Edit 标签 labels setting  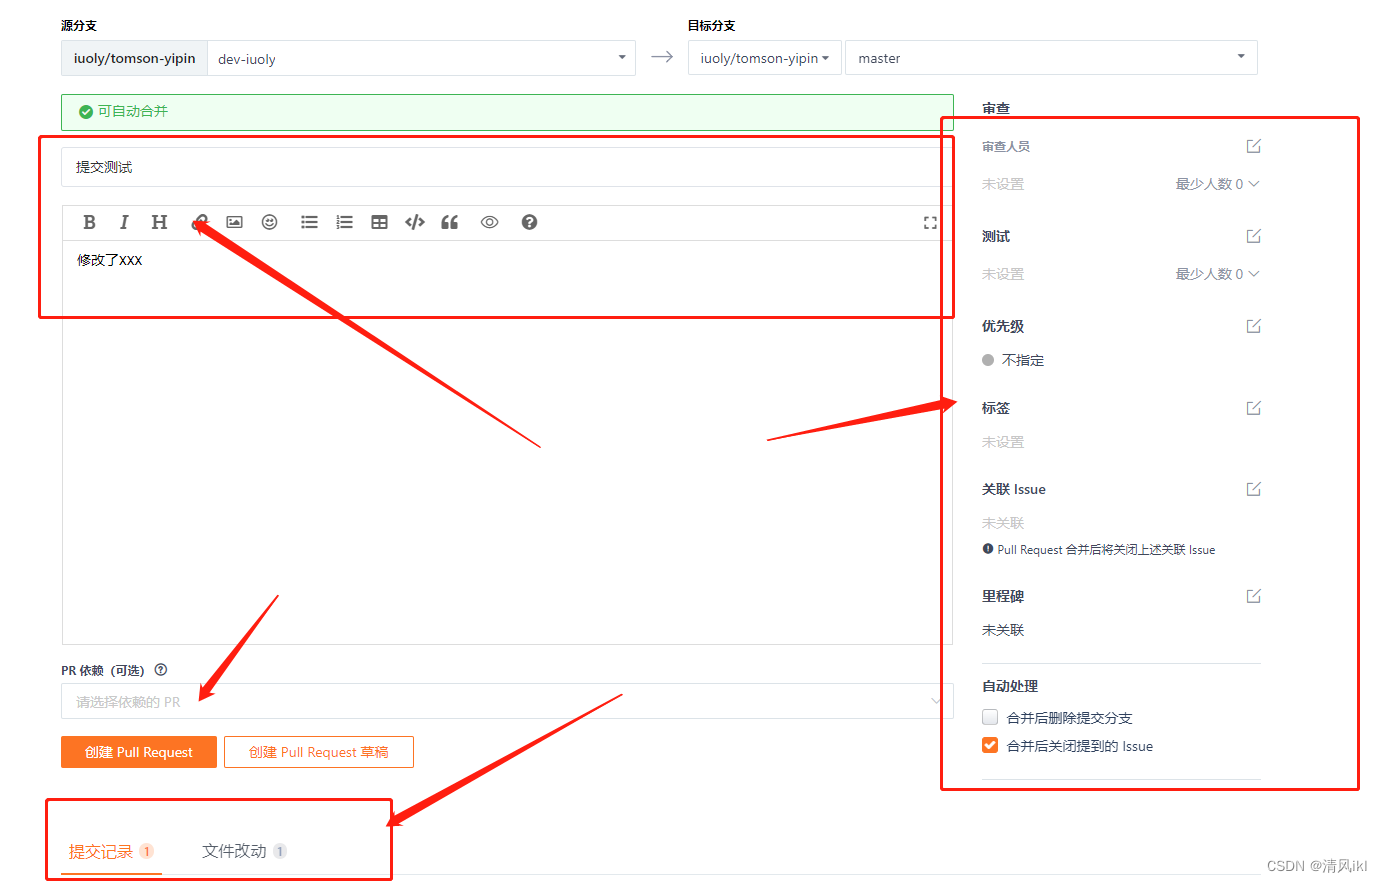point(1254,408)
